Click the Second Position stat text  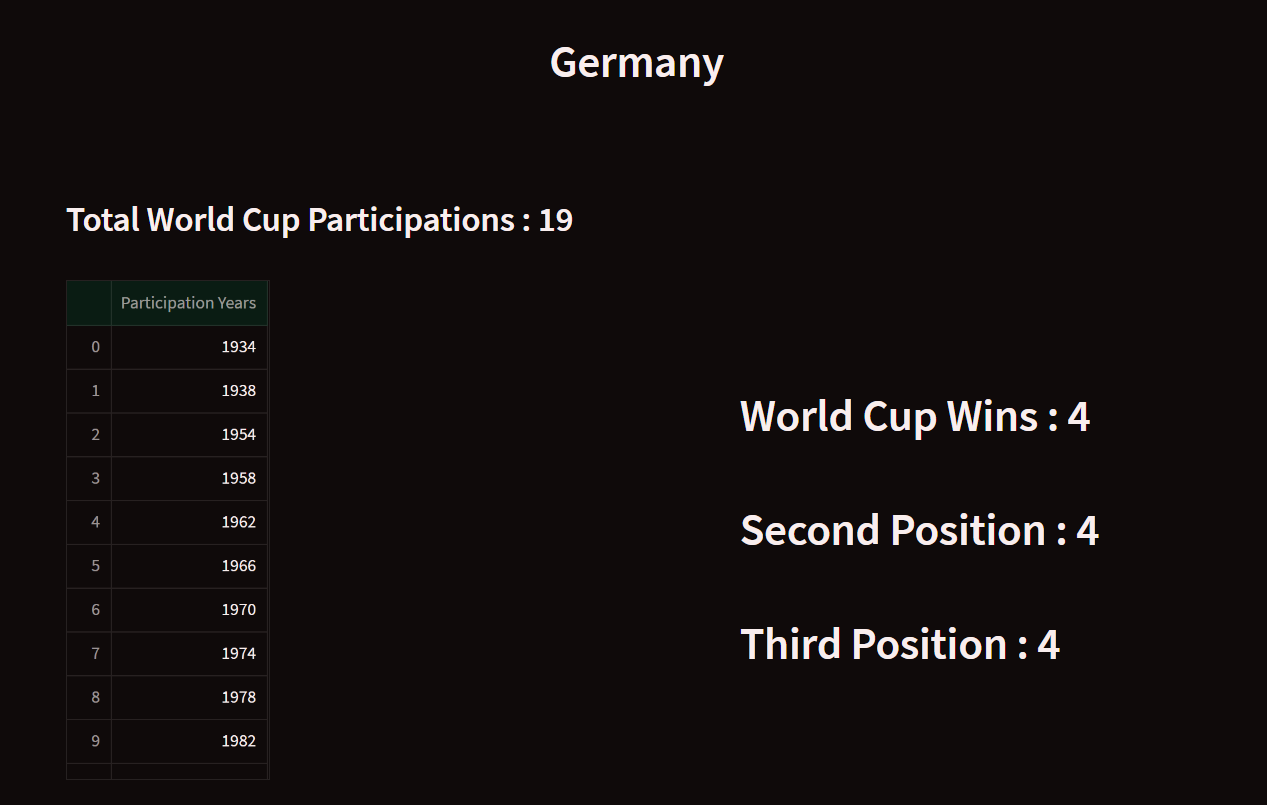click(919, 530)
